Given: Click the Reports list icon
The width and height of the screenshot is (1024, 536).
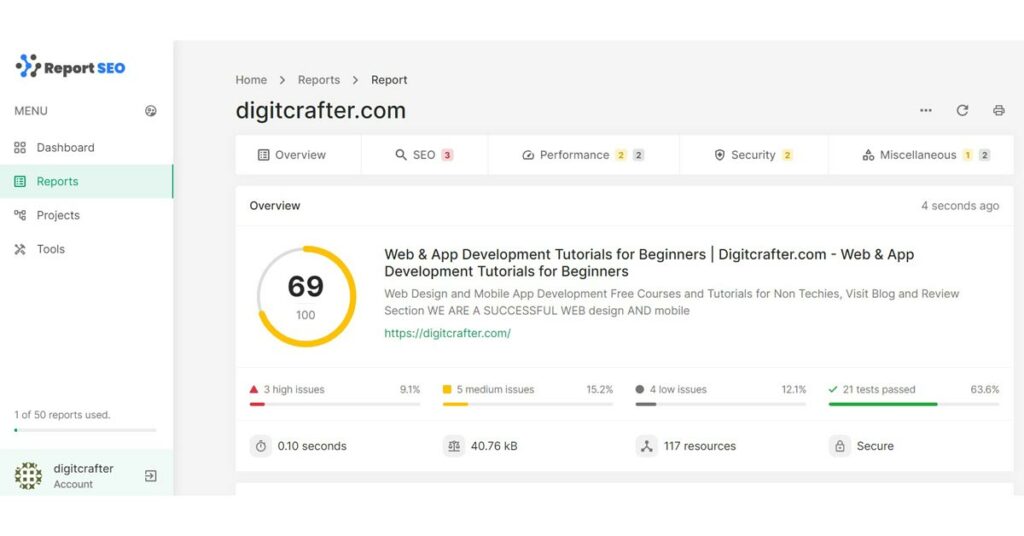Looking at the screenshot, I should [x=20, y=181].
